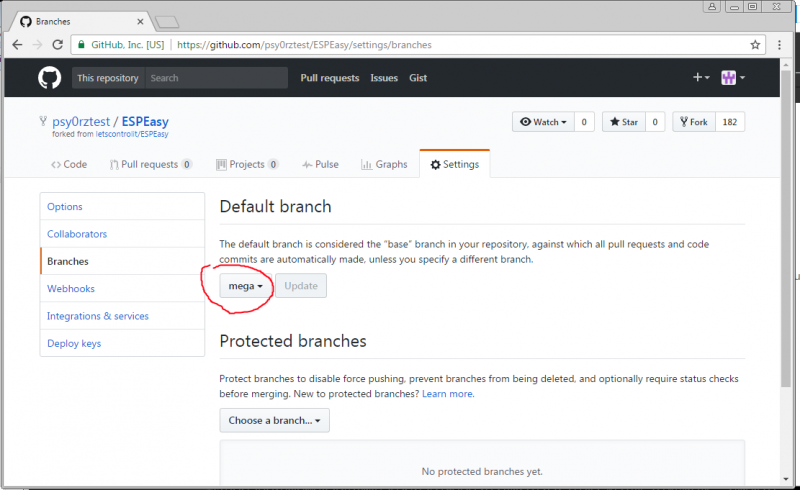Open the GitHub home logo
Viewport: 800px width, 490px height.
pyautogui.click(x=49, y=78)
